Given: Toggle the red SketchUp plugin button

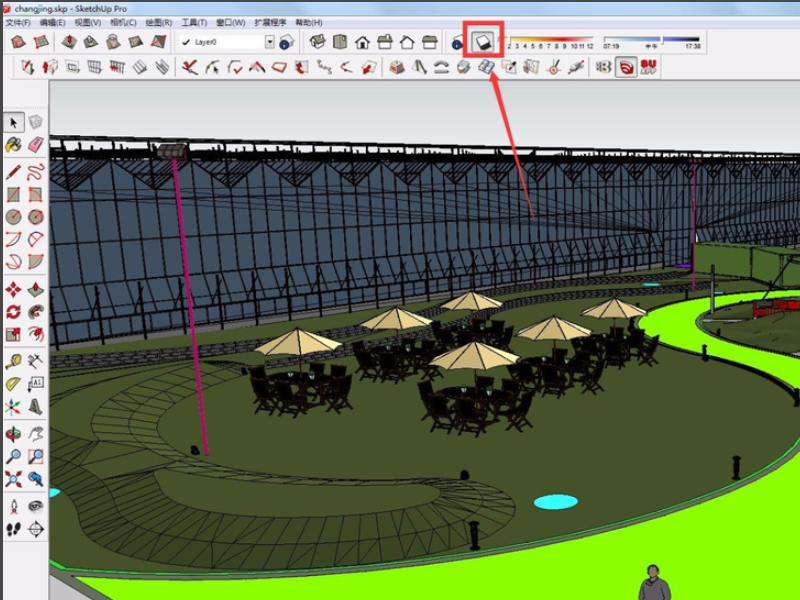Looking at the screenshot, I should pos(626,67).
